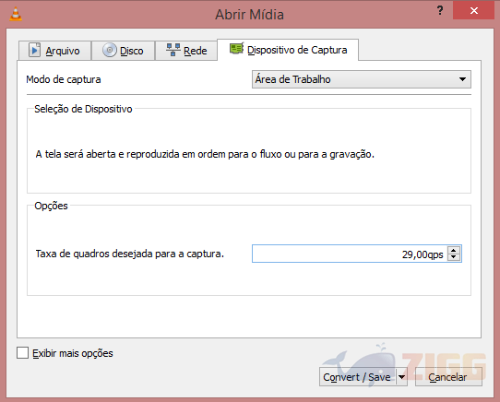This screenshot has height=402, width=500.
Task: Switch to the Disco tab
Action: tap(123, 51)
